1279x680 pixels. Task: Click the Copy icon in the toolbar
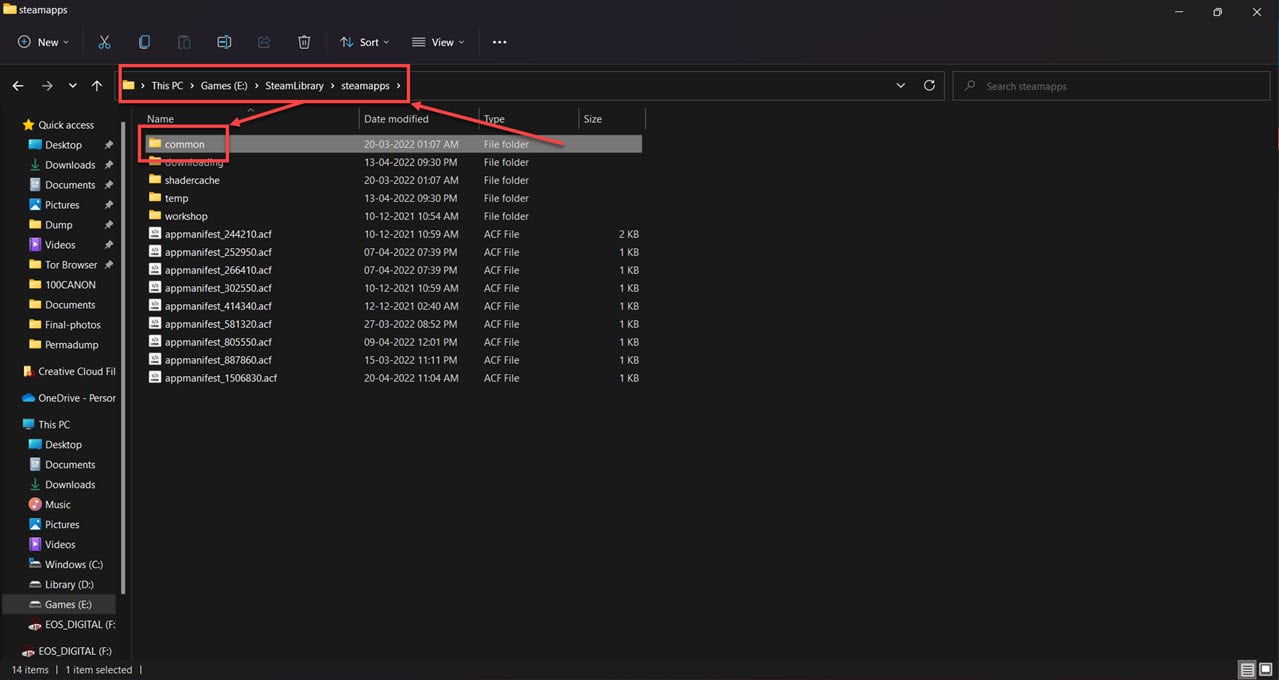[144, 42]
